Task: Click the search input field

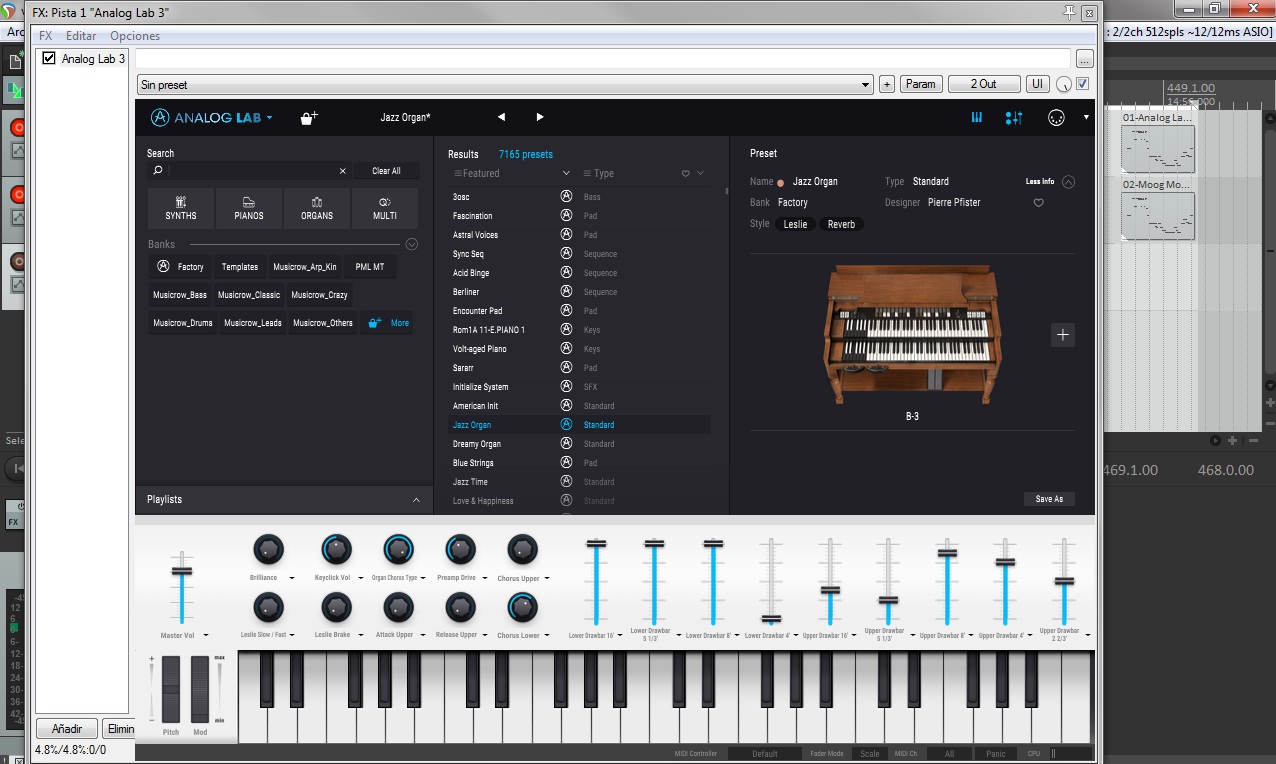Action: (253, 171)
